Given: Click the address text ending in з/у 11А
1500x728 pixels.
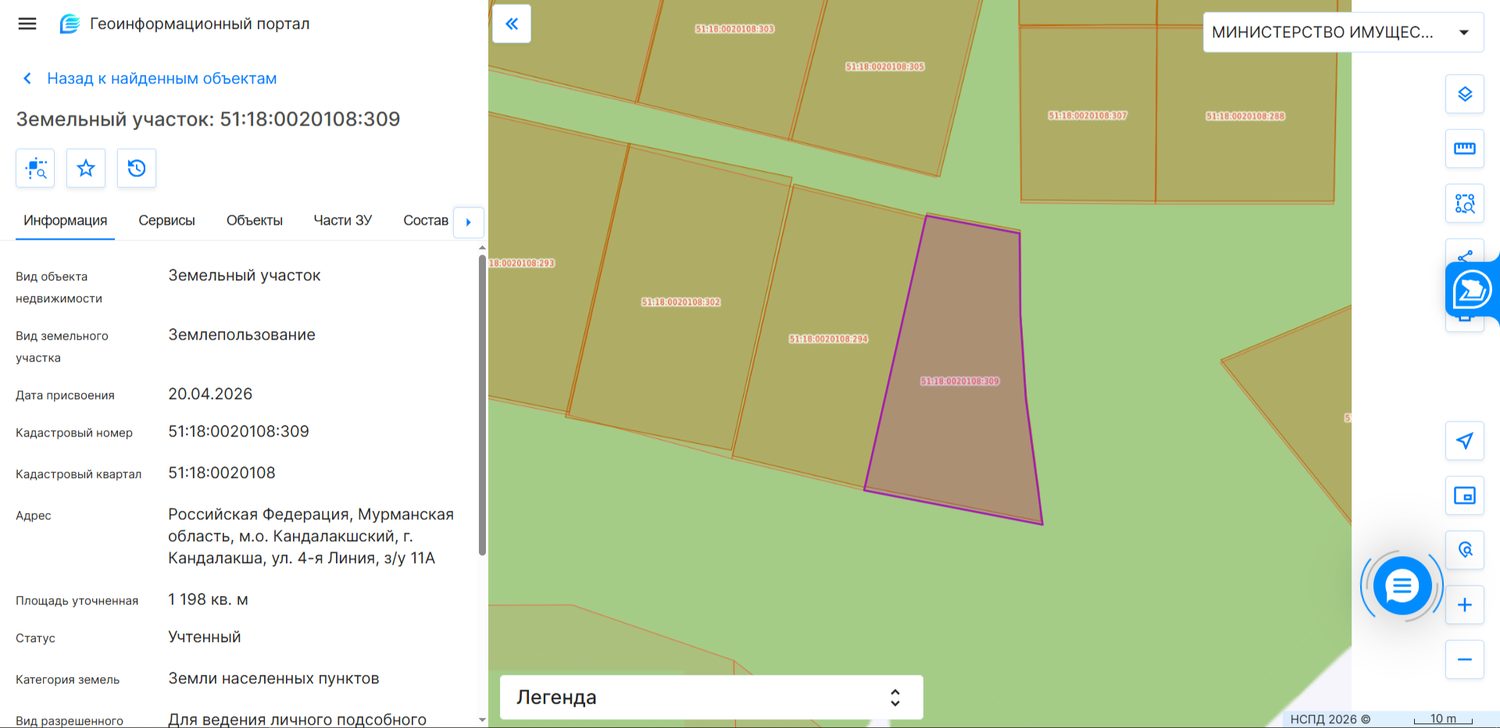Looking at the screenshot, I should (x=311, y=536).
